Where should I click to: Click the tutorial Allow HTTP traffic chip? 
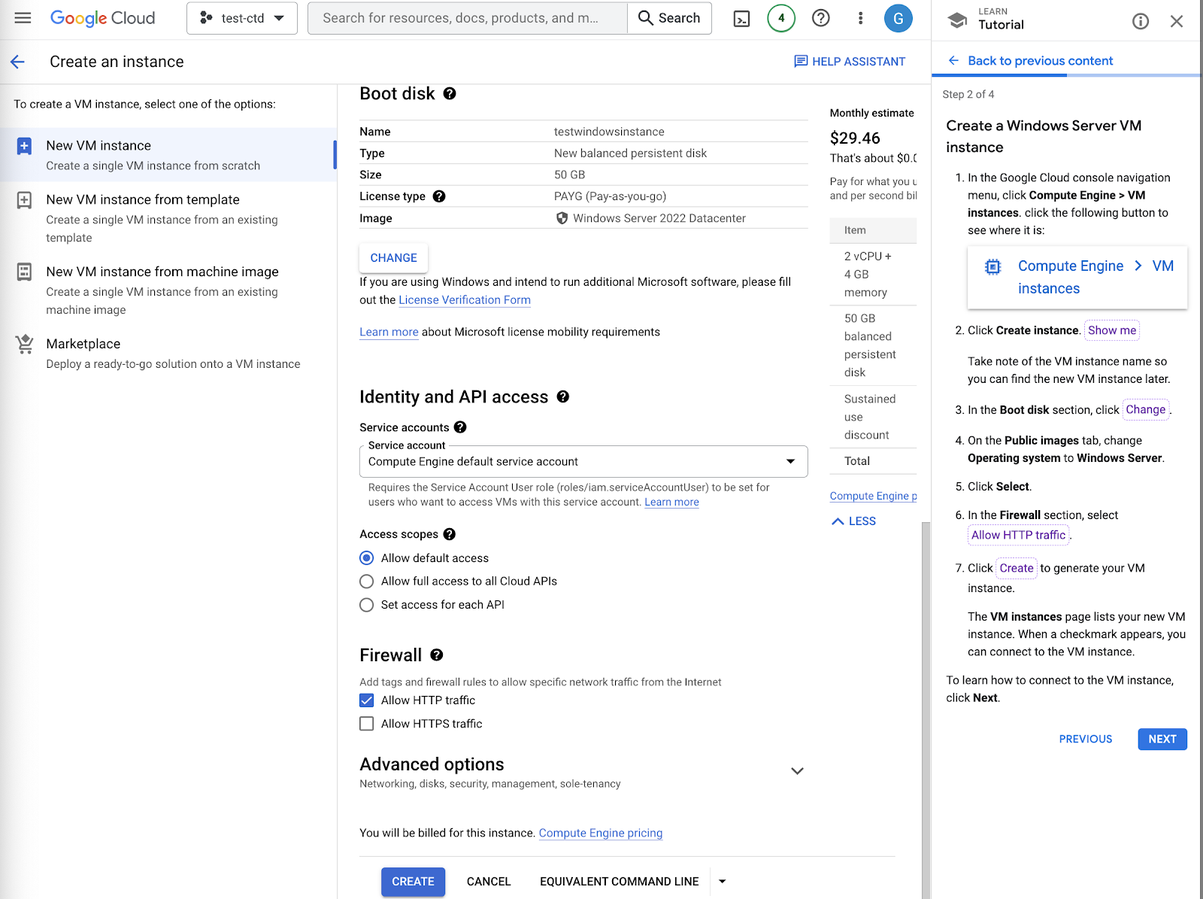click(x=1019, y=535)
